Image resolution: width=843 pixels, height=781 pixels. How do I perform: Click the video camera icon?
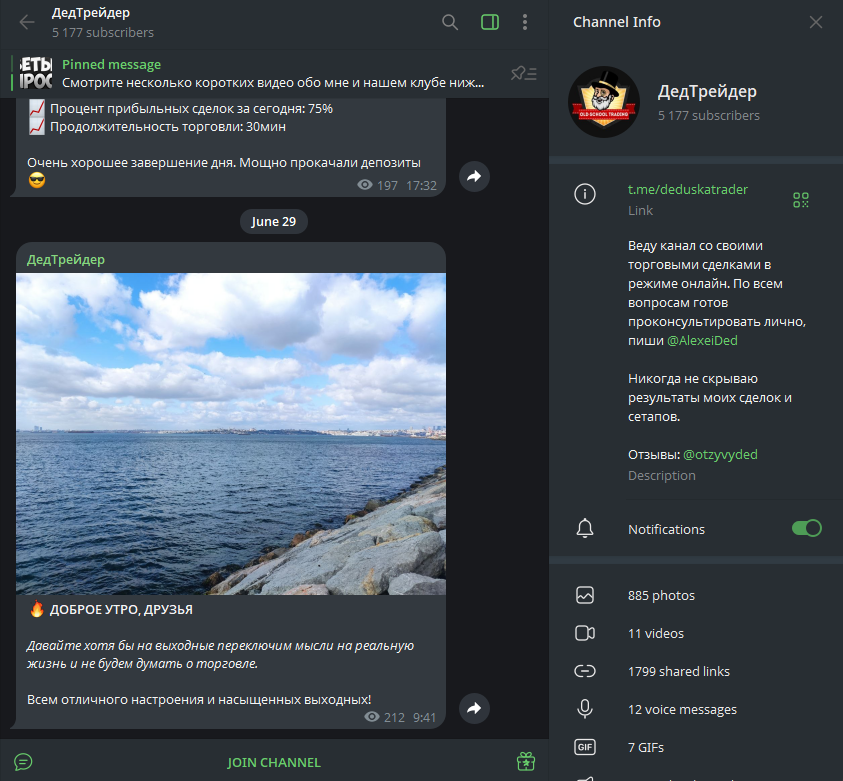coord(585,633)
